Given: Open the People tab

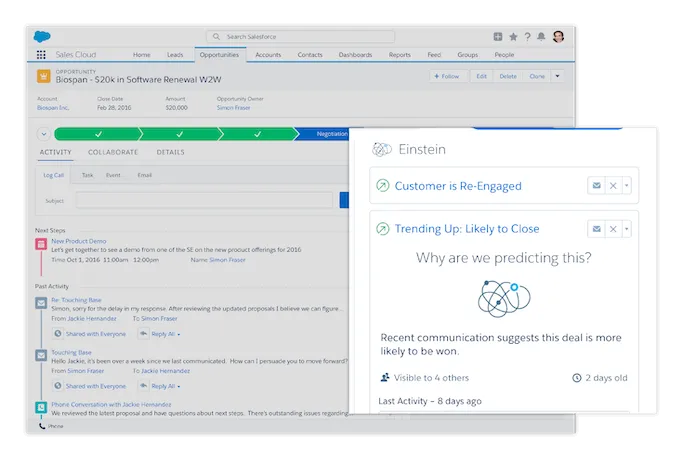Looking at the screenshot, I should pos(504,55).
